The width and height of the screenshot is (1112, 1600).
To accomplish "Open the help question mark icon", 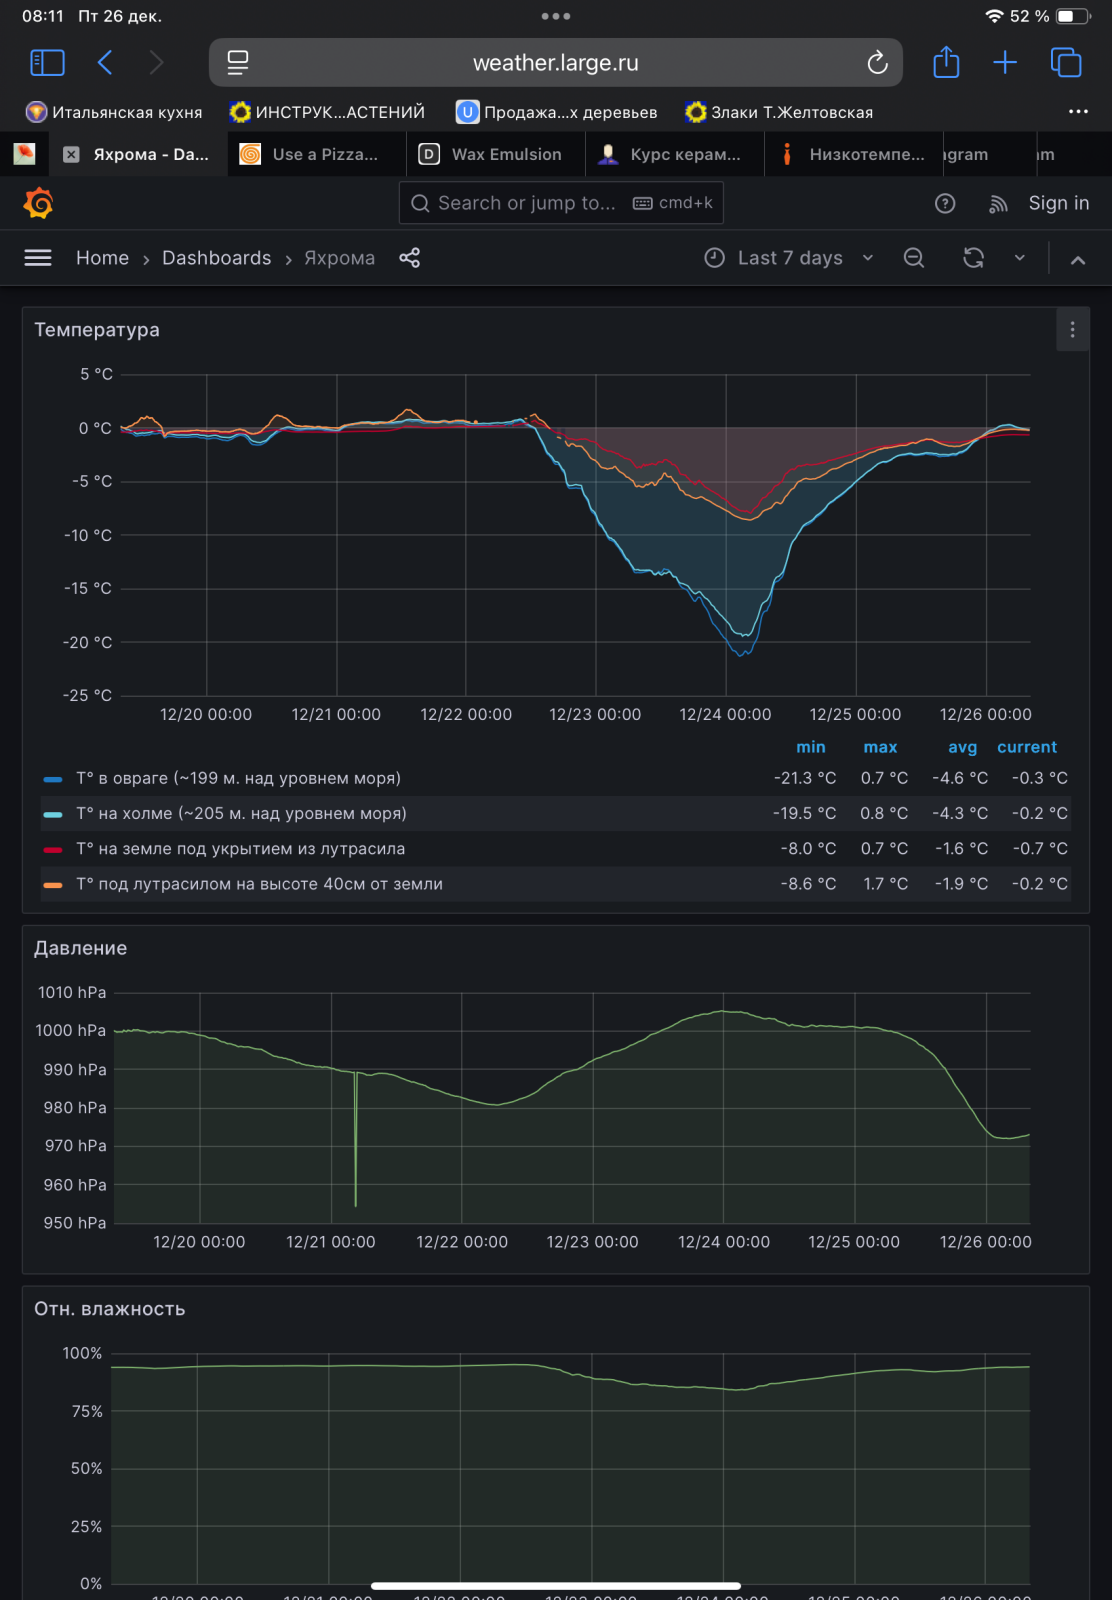I will pos(945,204).
